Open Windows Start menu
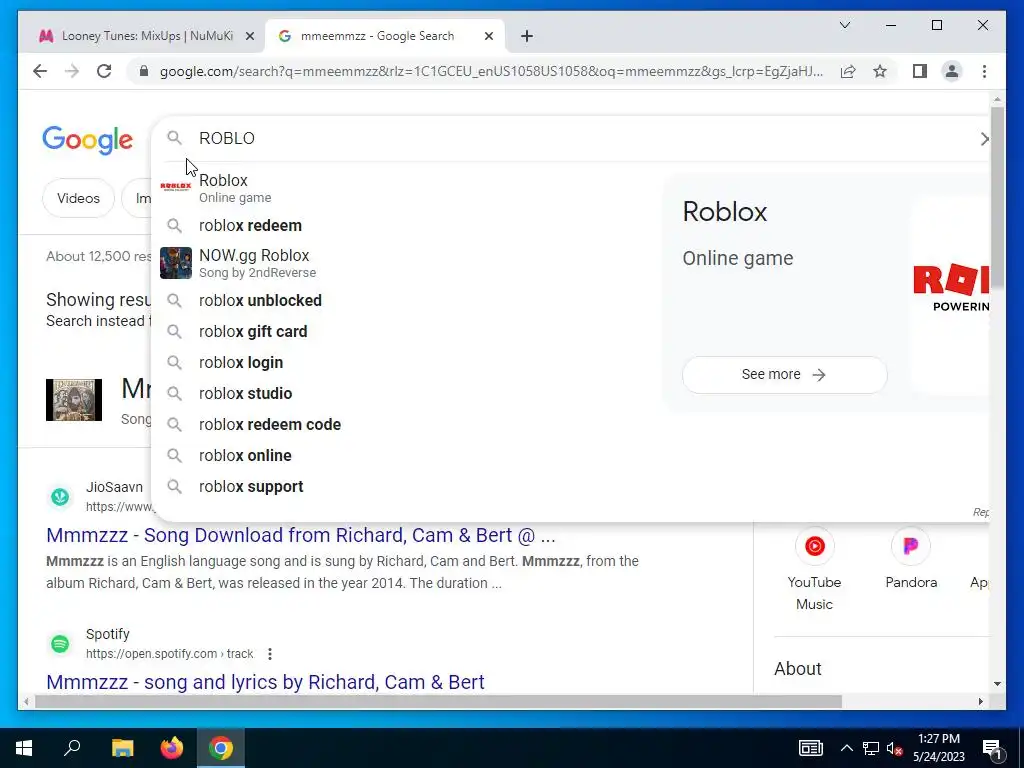The height and width of the screenshot is (768, 1024). tap(24, 748)
